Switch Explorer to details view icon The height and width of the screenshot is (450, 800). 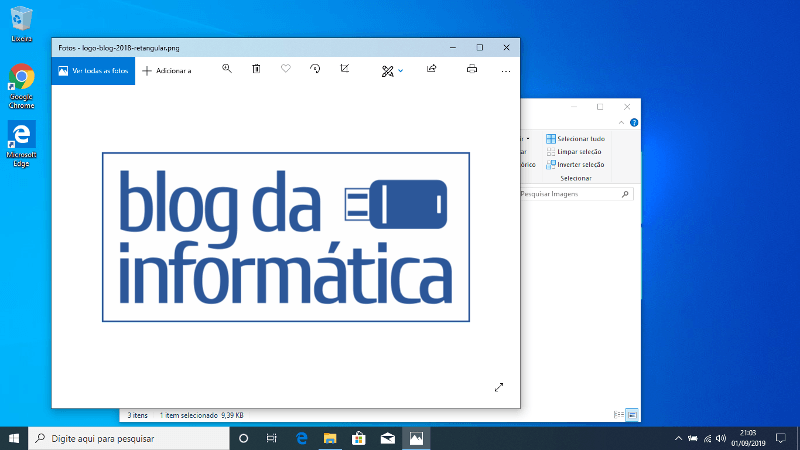[x=618, y=415]
